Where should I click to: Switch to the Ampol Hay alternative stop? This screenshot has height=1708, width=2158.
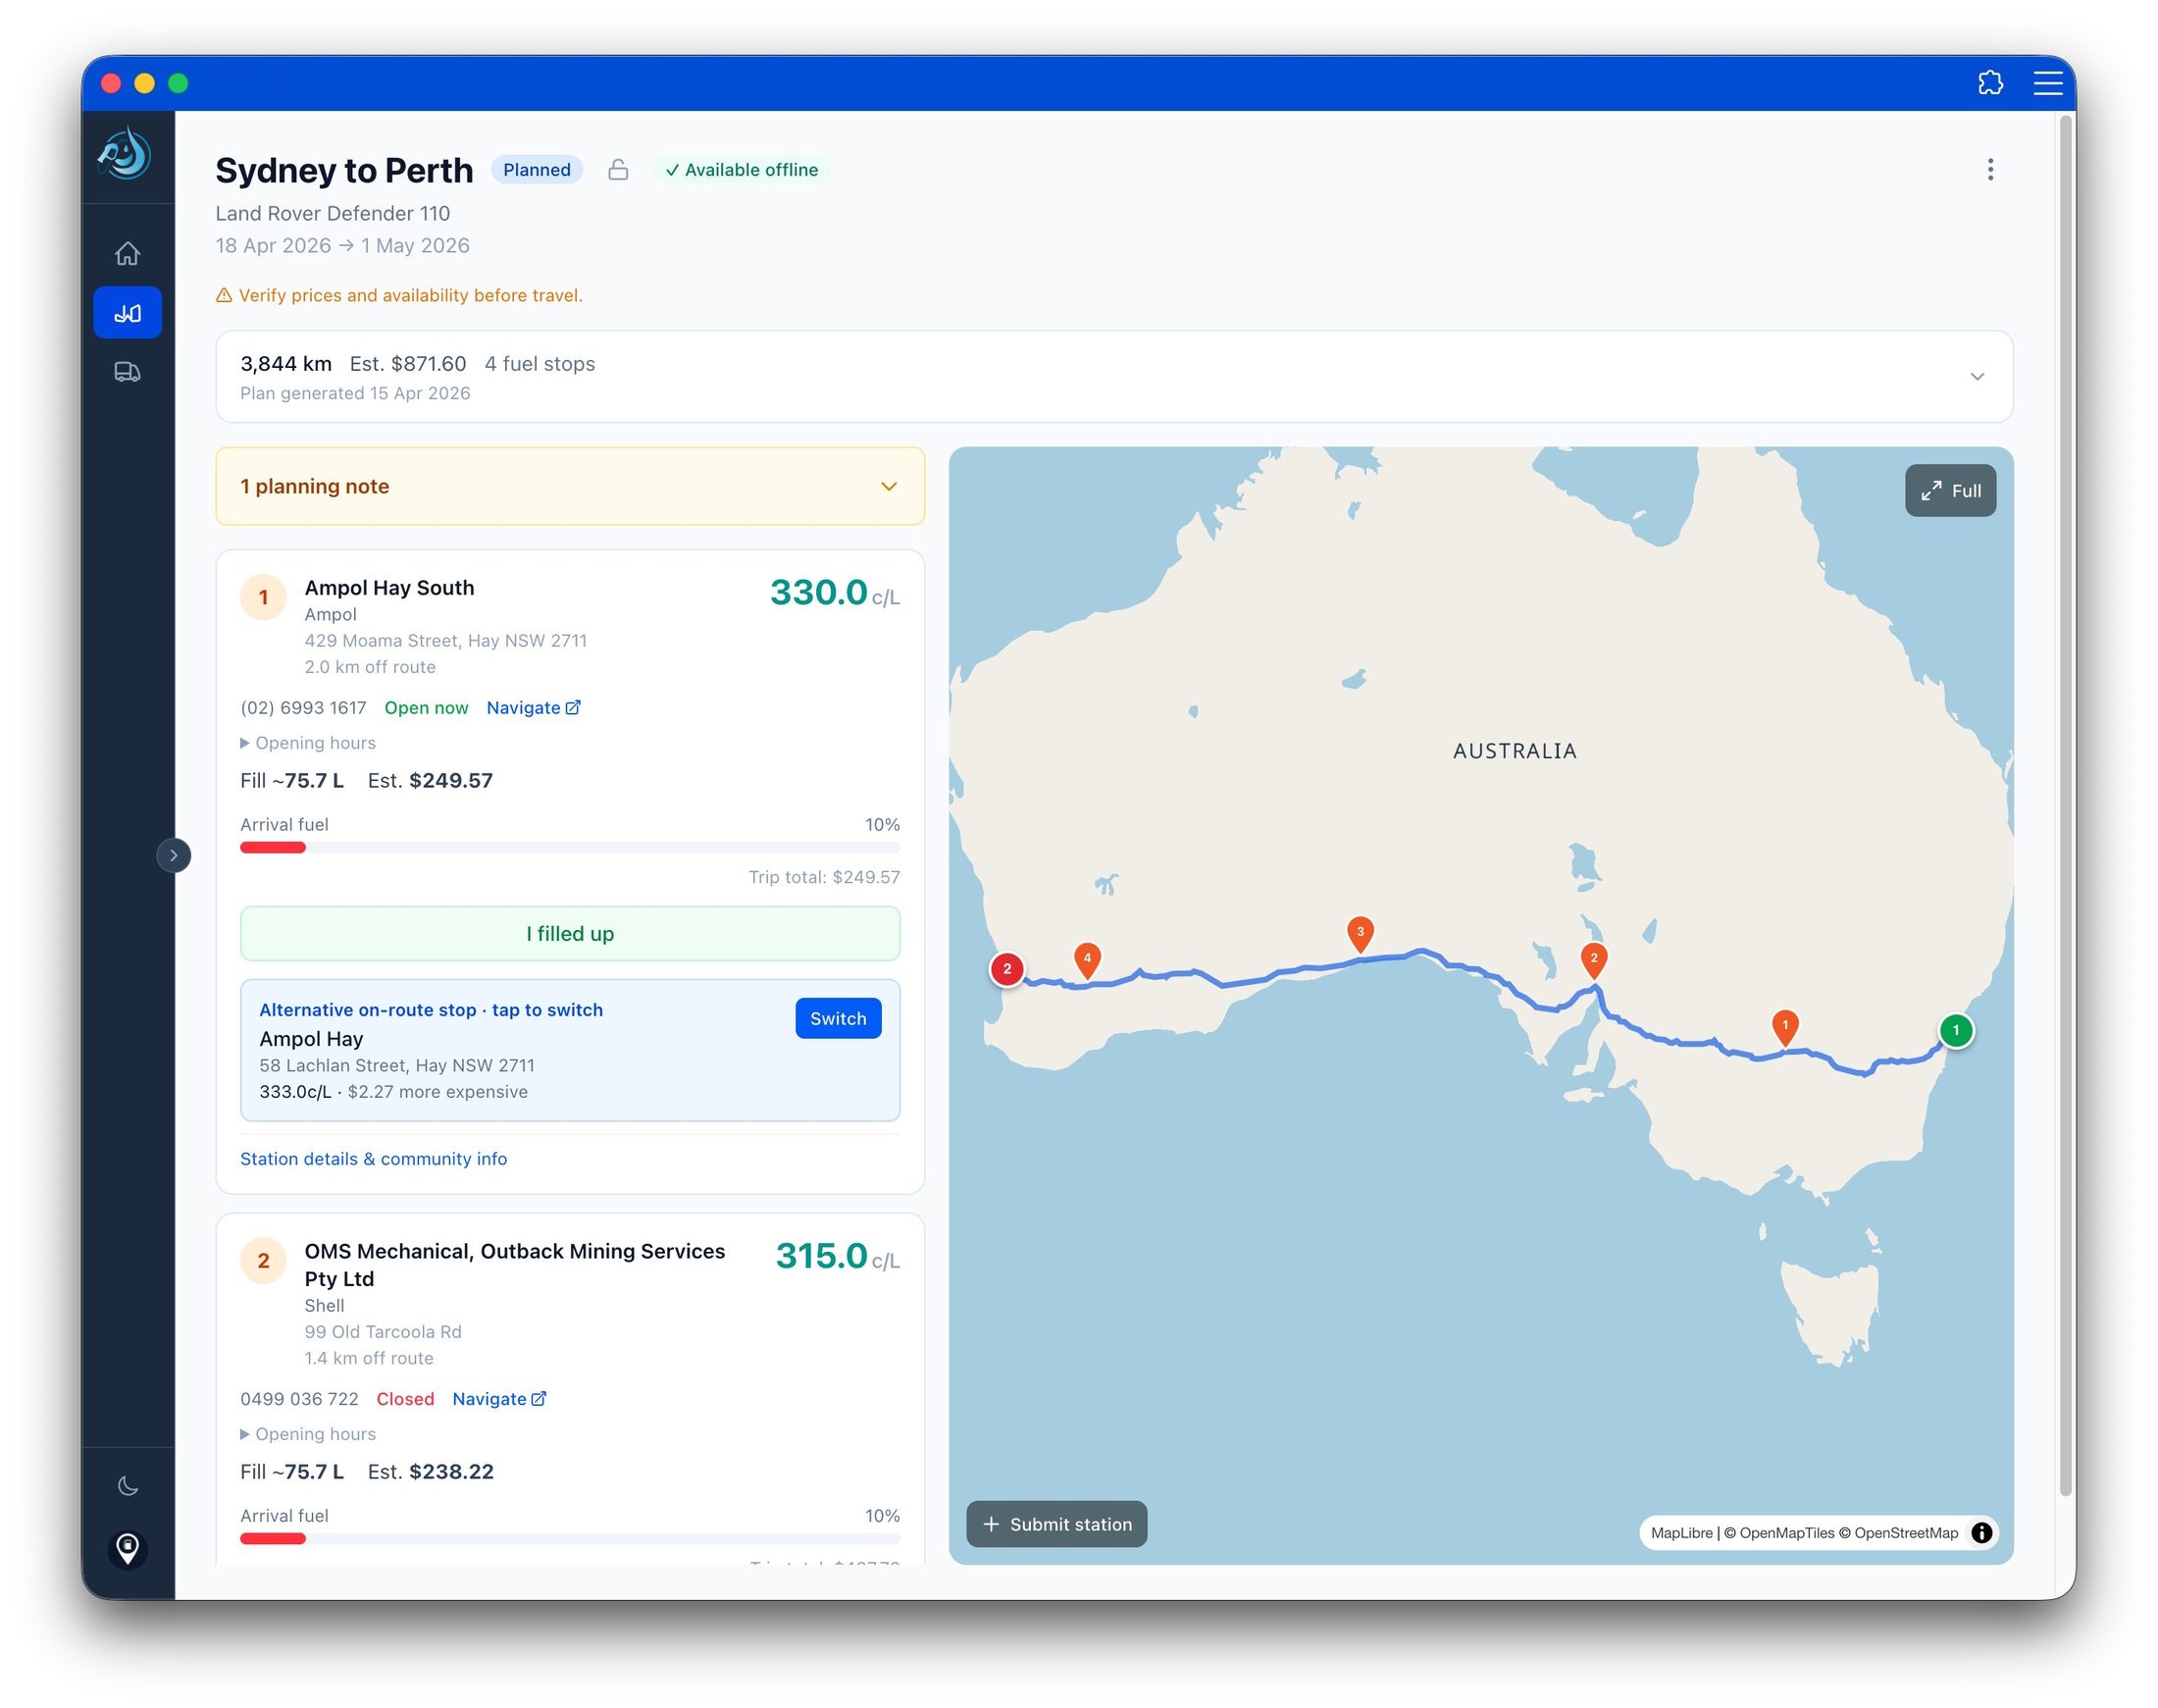(x=838, y=1018)
